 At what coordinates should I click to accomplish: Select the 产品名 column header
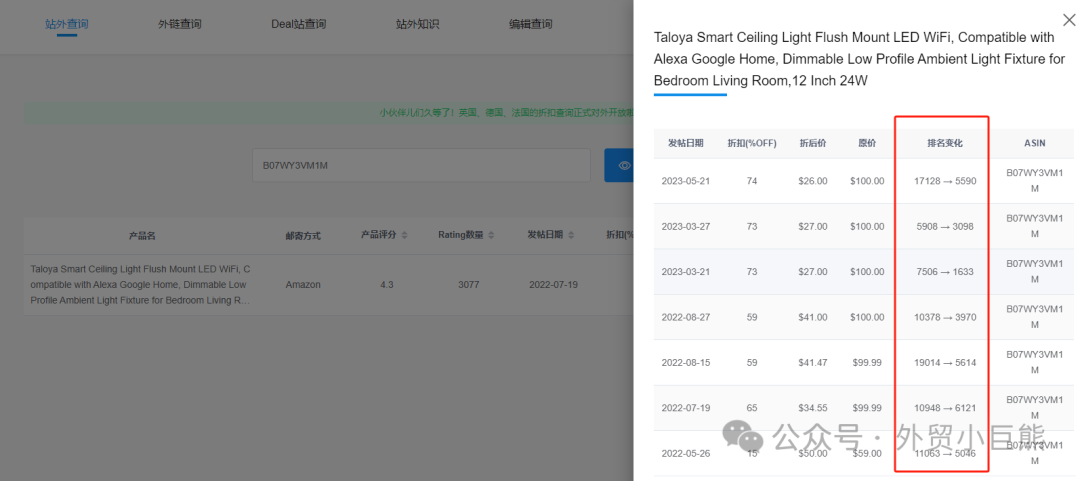click(x=142, y=236)
